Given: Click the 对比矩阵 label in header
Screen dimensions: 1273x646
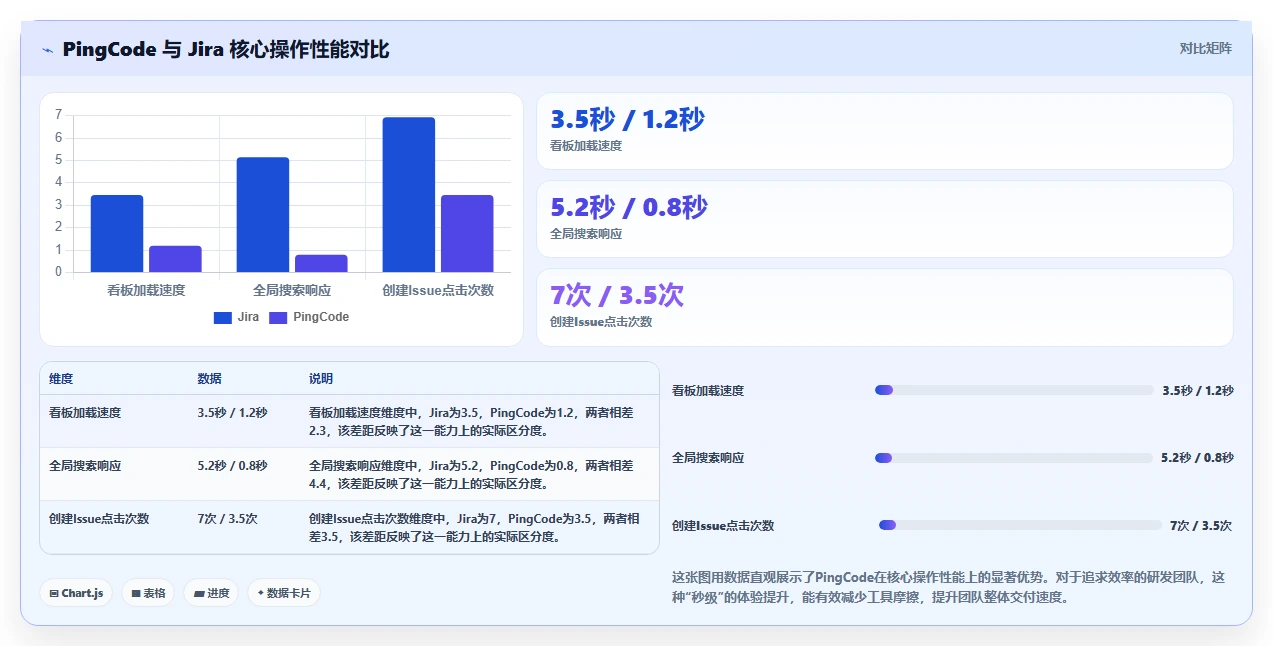Looking at the screenshot, I should pyautogui.click(x=1205, y=48).
